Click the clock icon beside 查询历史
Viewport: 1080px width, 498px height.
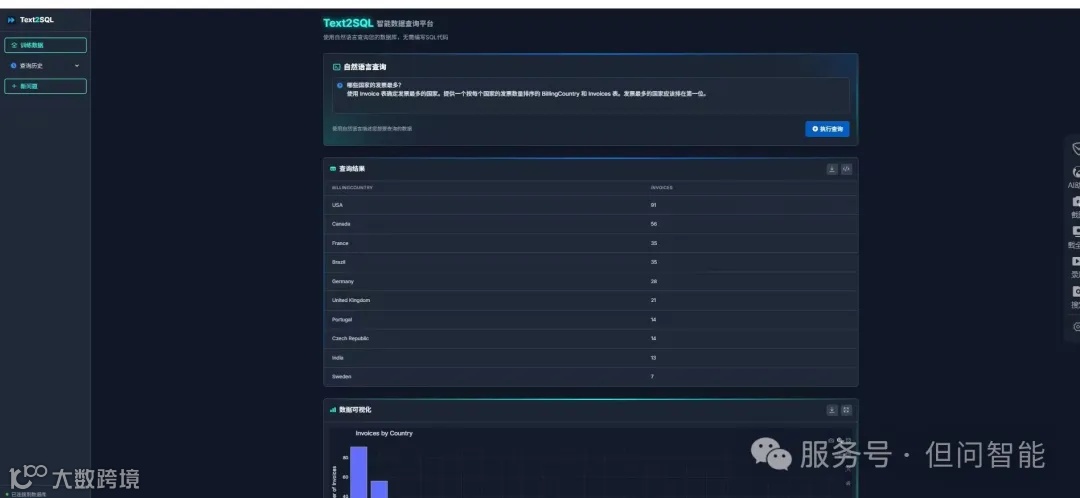pyautogui.click(x=13, y=65)
